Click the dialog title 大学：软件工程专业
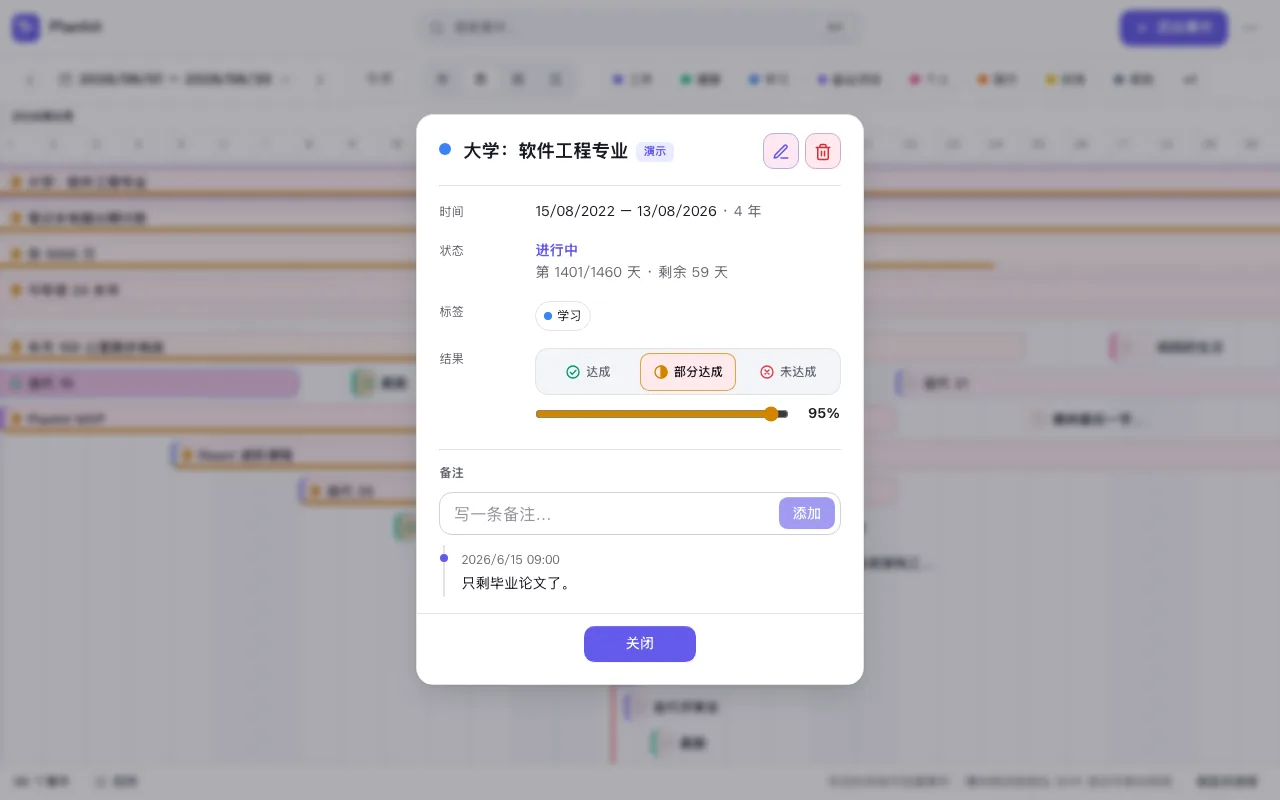 point(545,151)
